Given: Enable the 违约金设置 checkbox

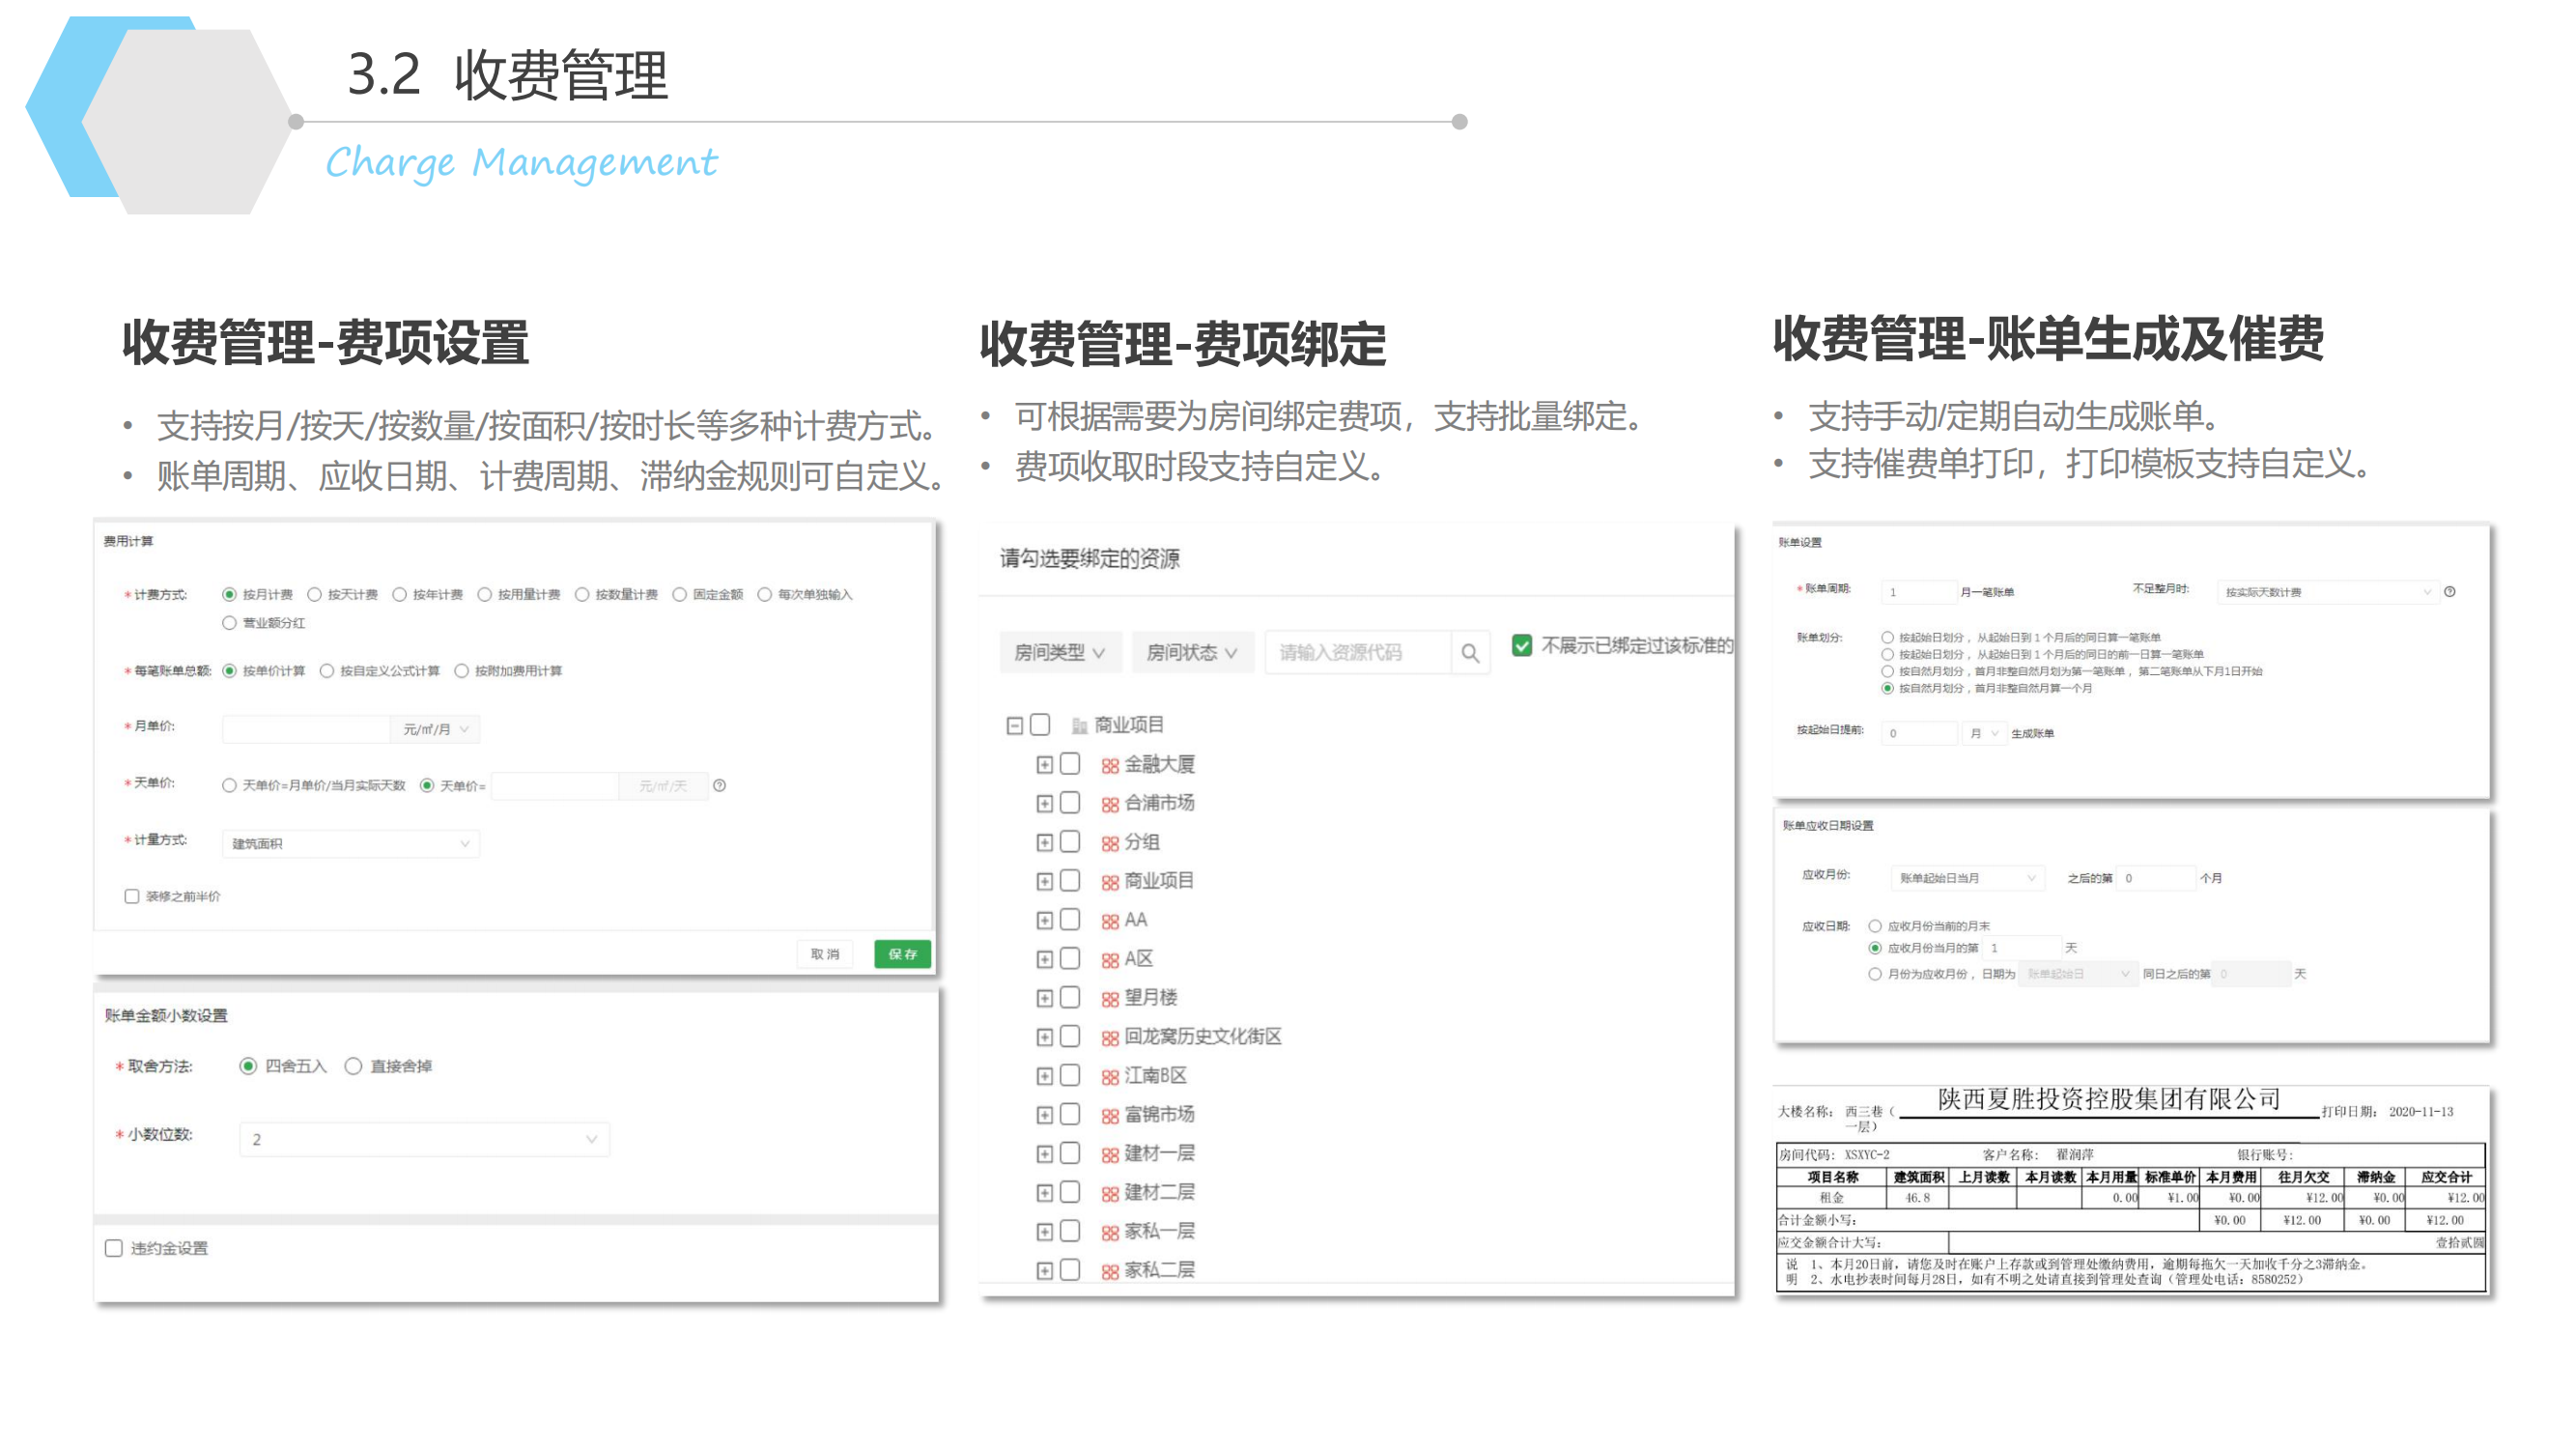Looking at the screenshot, I should click(x=114, y=1247).
